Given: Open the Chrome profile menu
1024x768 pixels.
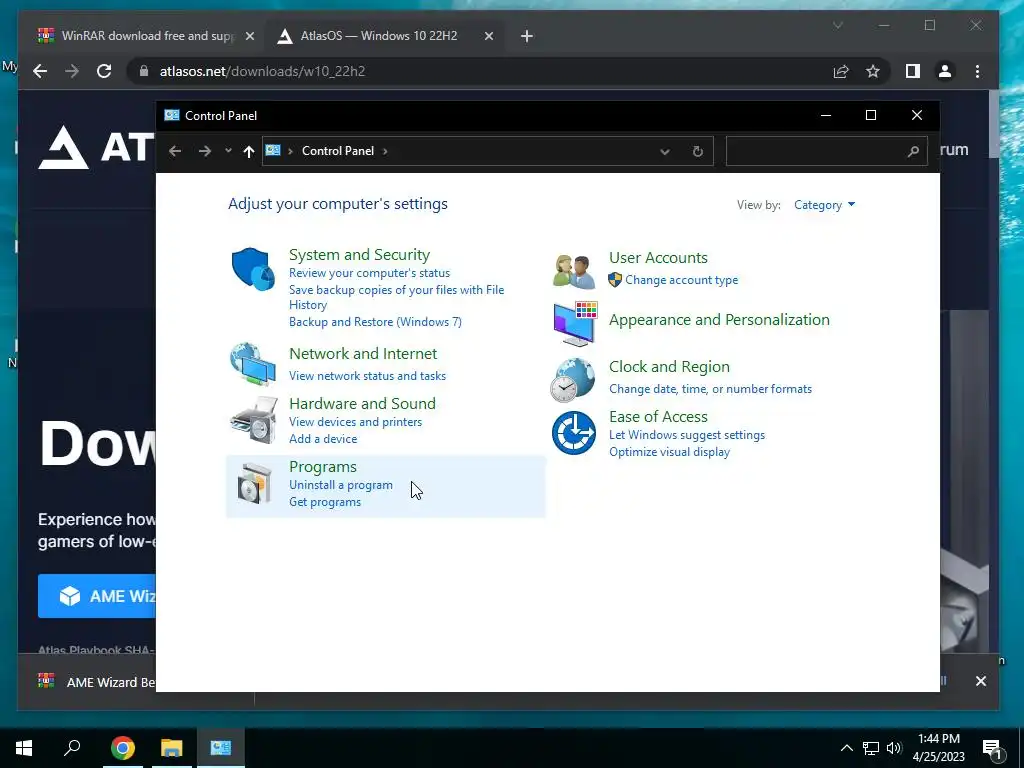Looking at the screenshot, I should click(944, 71).
